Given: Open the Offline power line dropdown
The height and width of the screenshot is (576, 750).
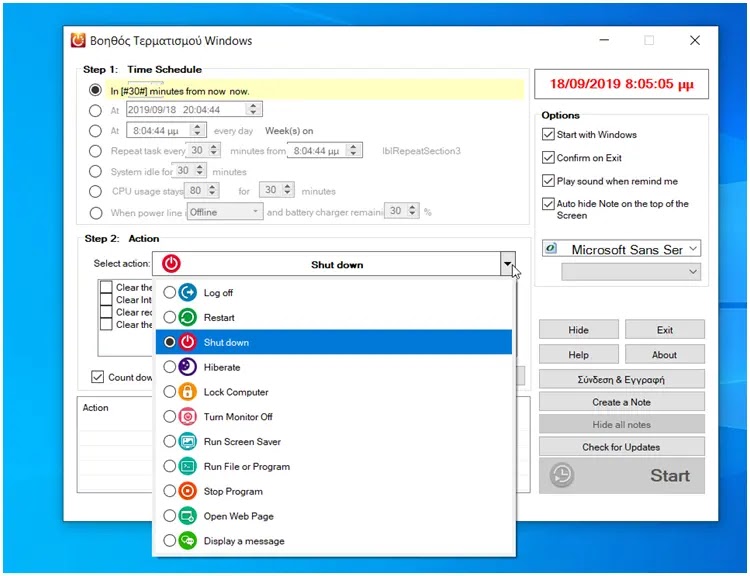Looking at the screenshot, I should tap(225, 211).
